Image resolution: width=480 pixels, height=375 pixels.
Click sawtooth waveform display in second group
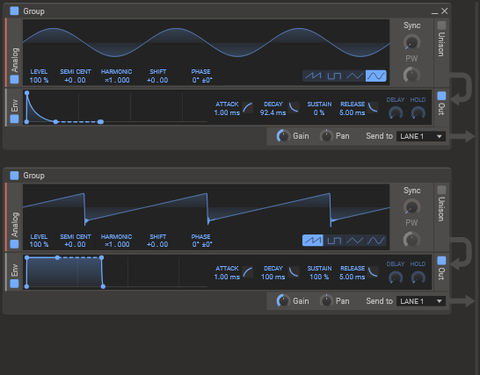tap(206, 208)
